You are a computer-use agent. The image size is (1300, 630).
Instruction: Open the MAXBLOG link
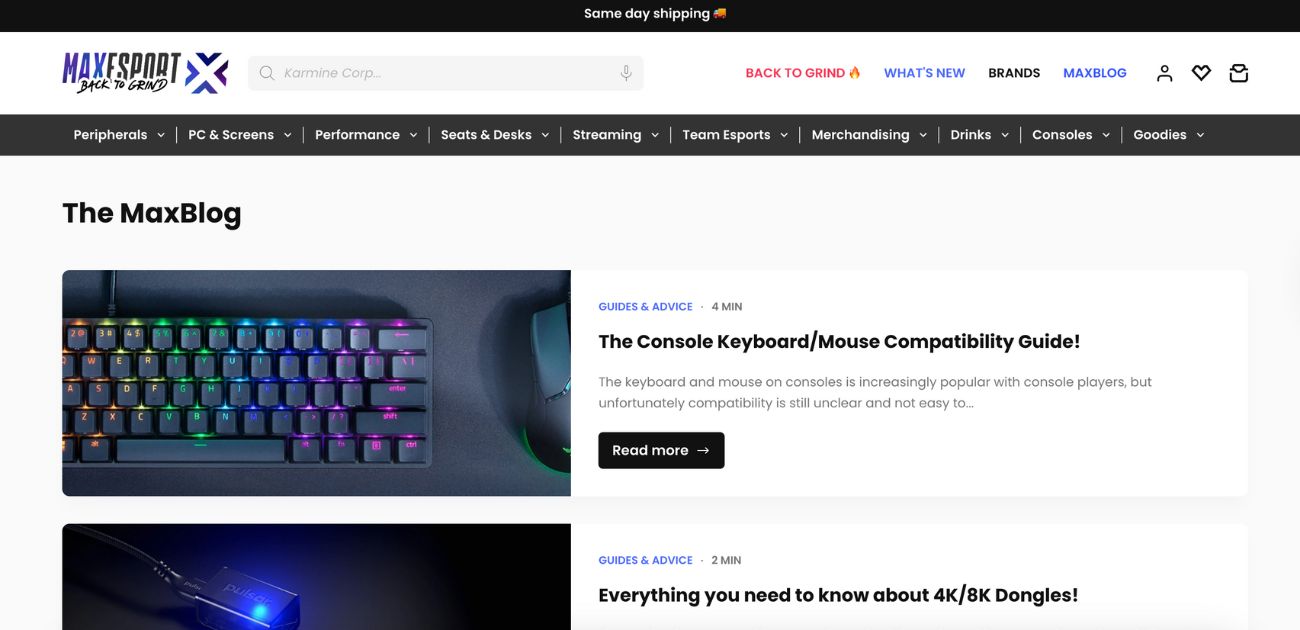click(x=1095, y=73)
